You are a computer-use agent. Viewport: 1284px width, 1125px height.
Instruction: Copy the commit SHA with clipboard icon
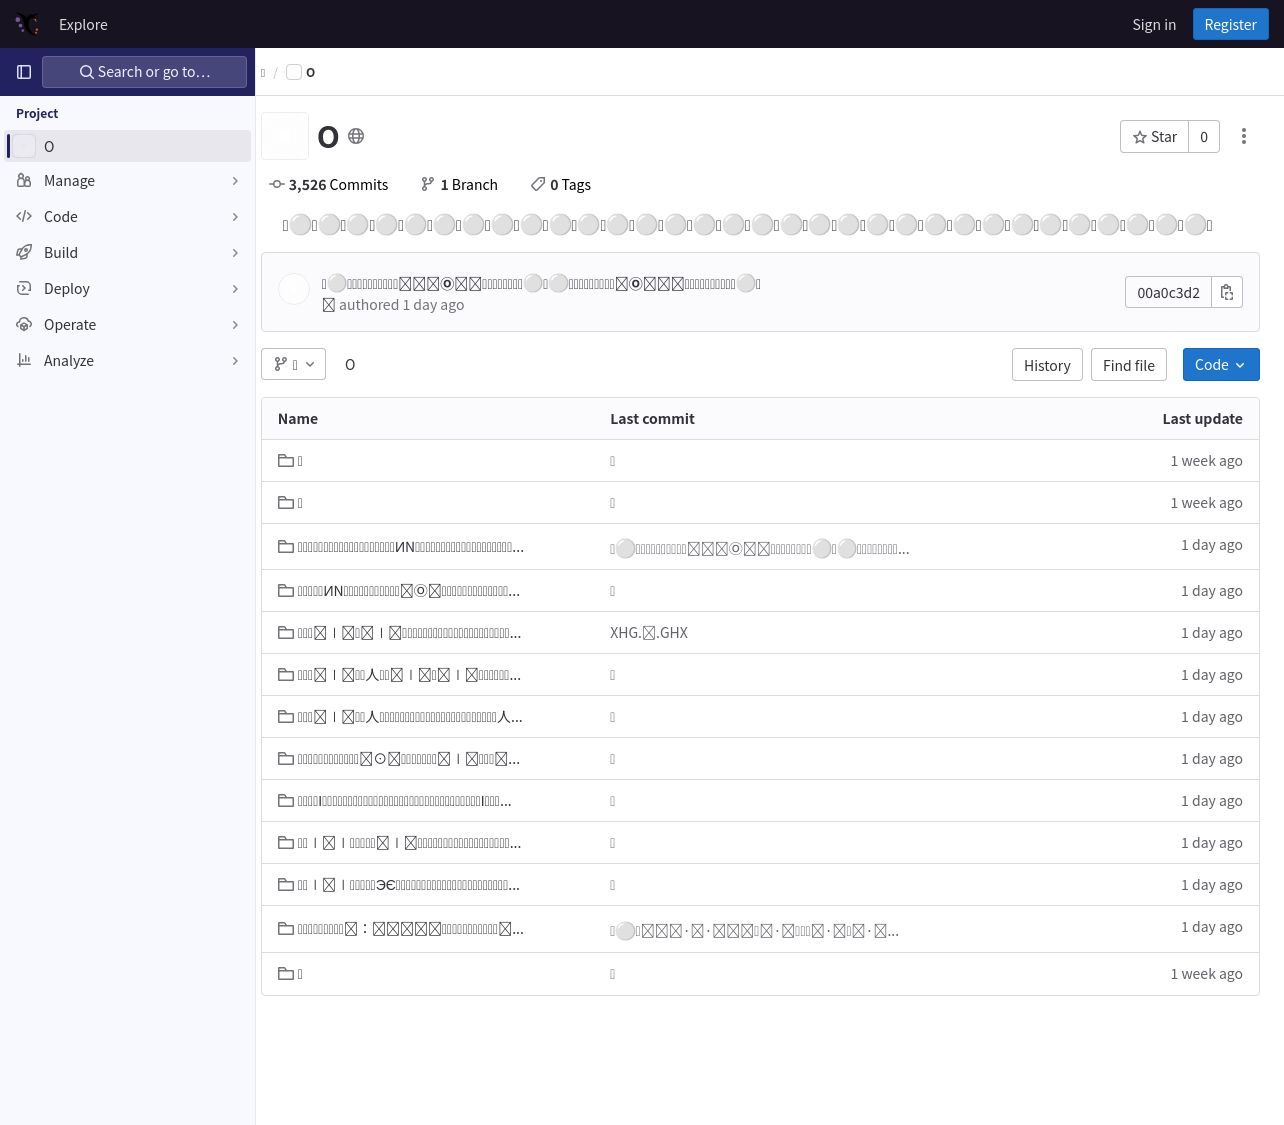(x=1227, y=292)
